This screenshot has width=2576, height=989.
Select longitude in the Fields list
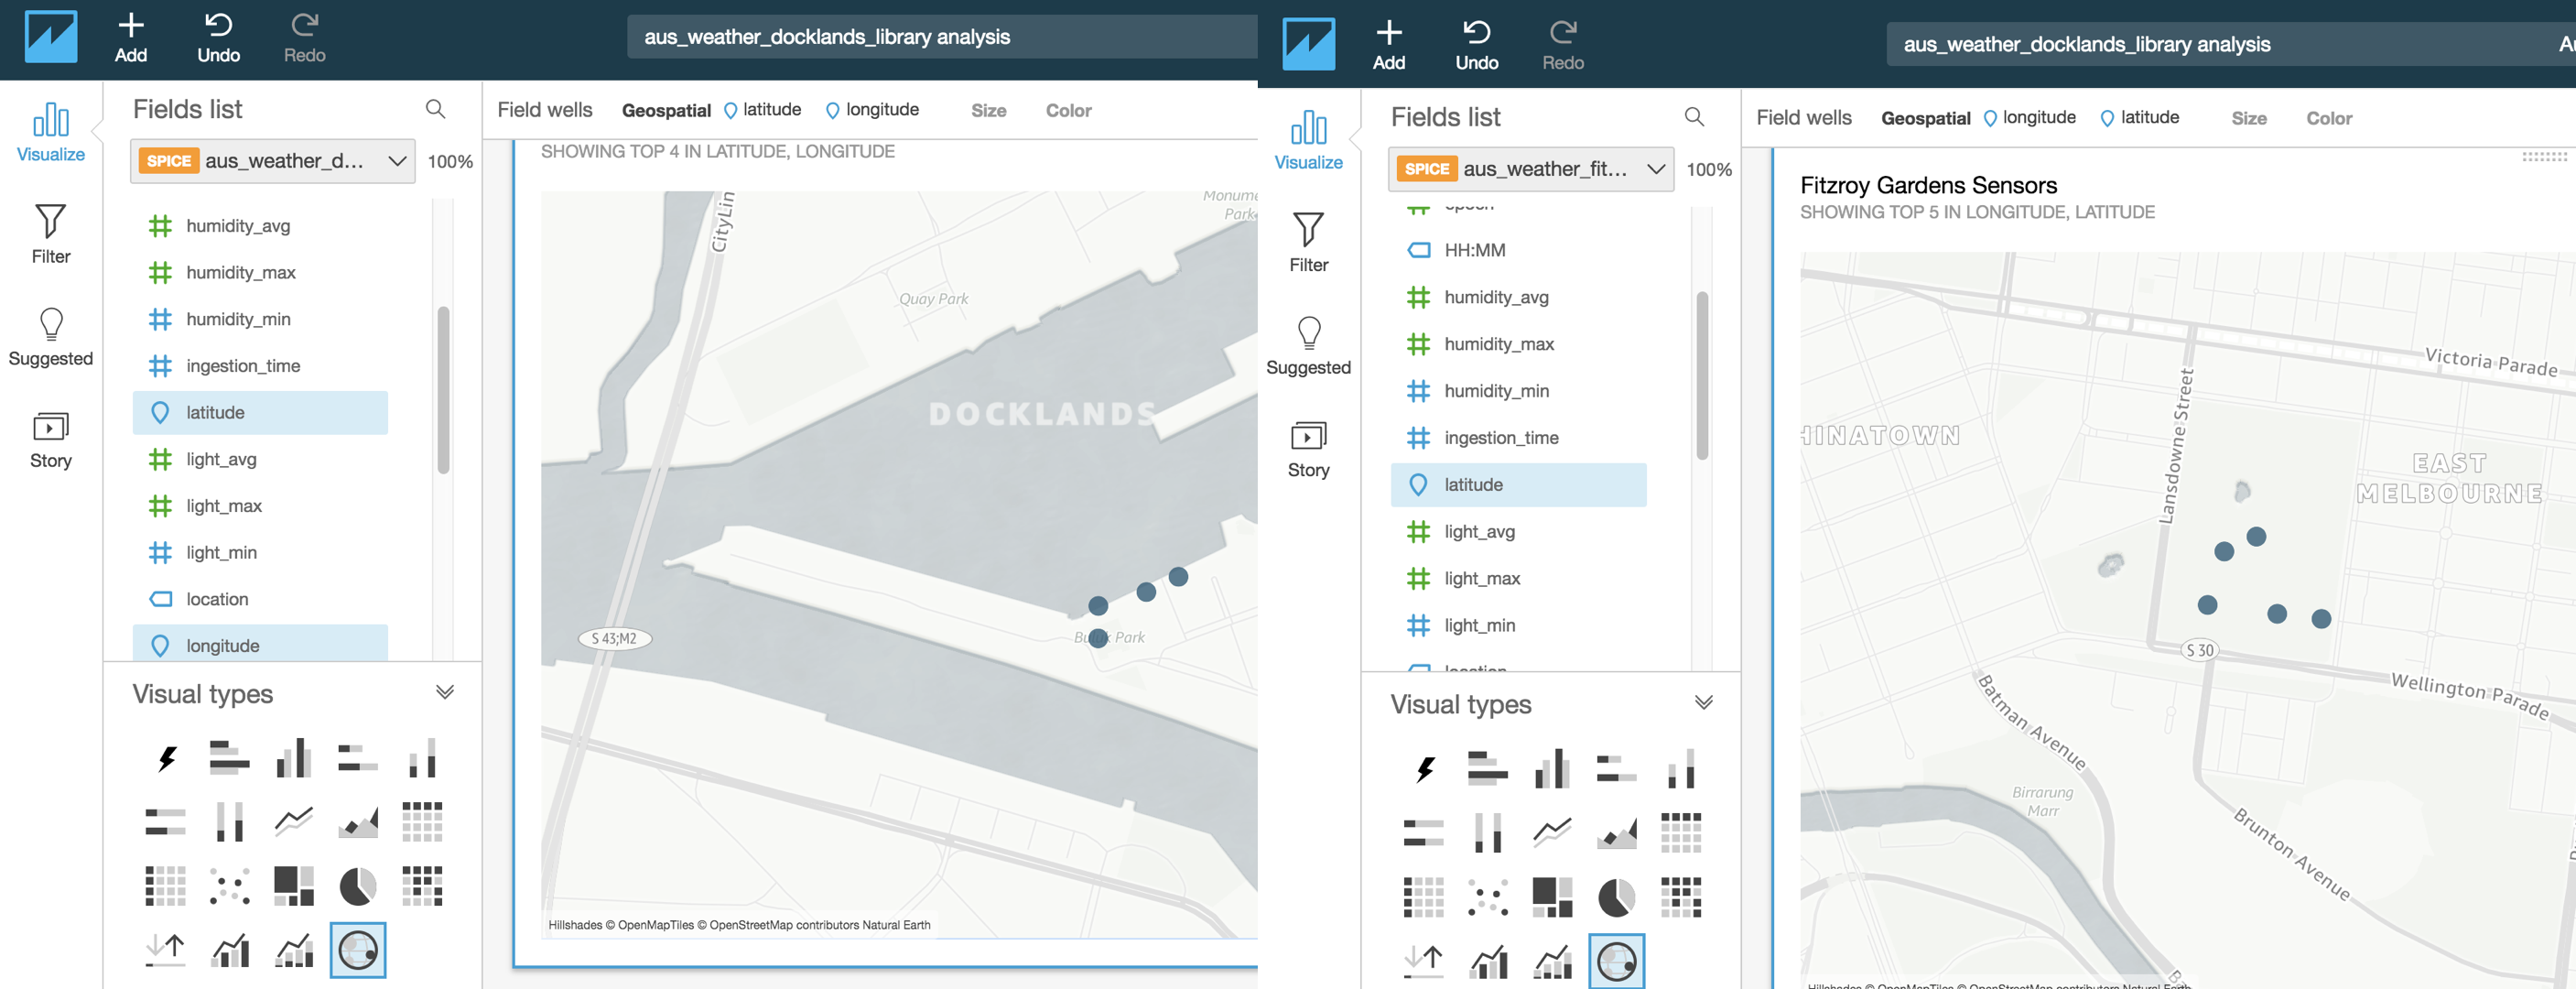[222, 646]
